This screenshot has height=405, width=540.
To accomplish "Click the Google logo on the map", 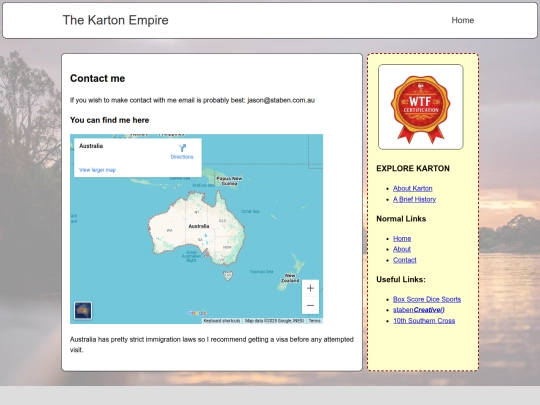I will point(196,313).
